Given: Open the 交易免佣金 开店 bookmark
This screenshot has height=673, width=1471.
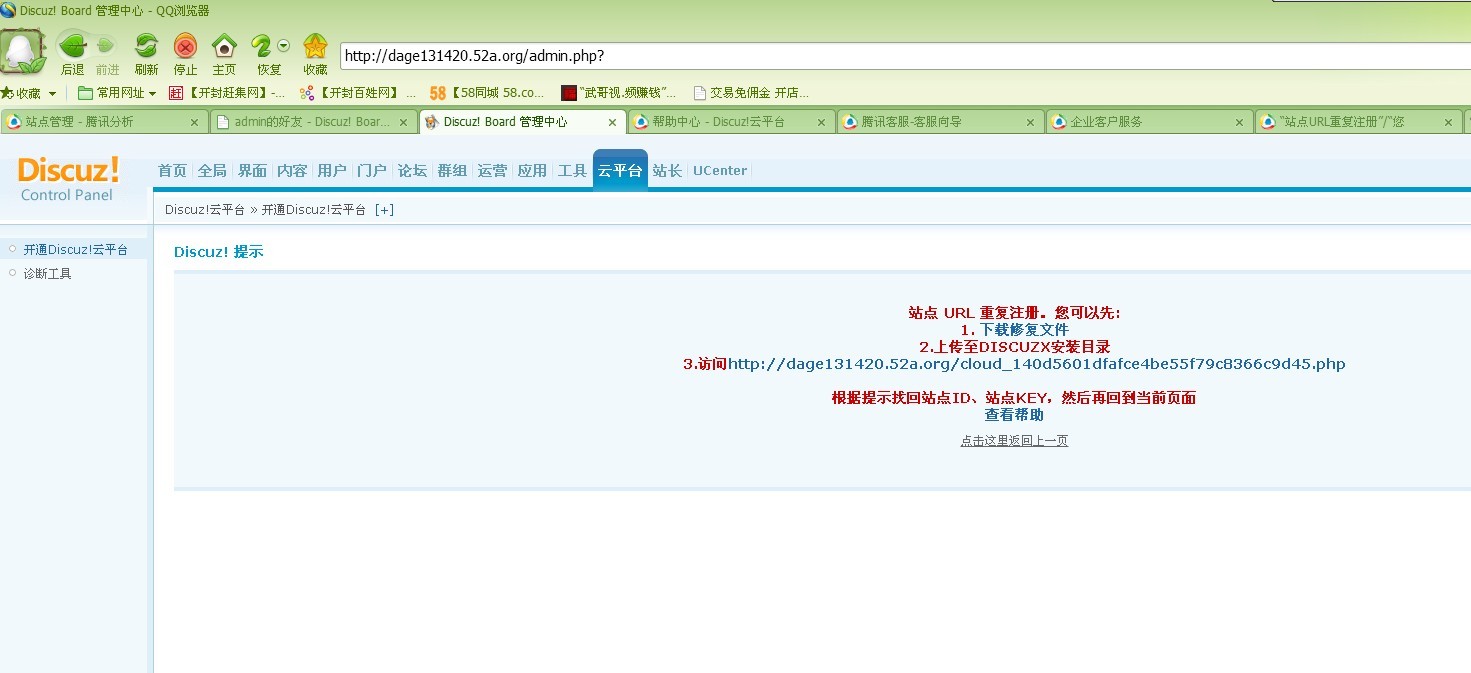Looking at the screenshot, I should (750, 93).
